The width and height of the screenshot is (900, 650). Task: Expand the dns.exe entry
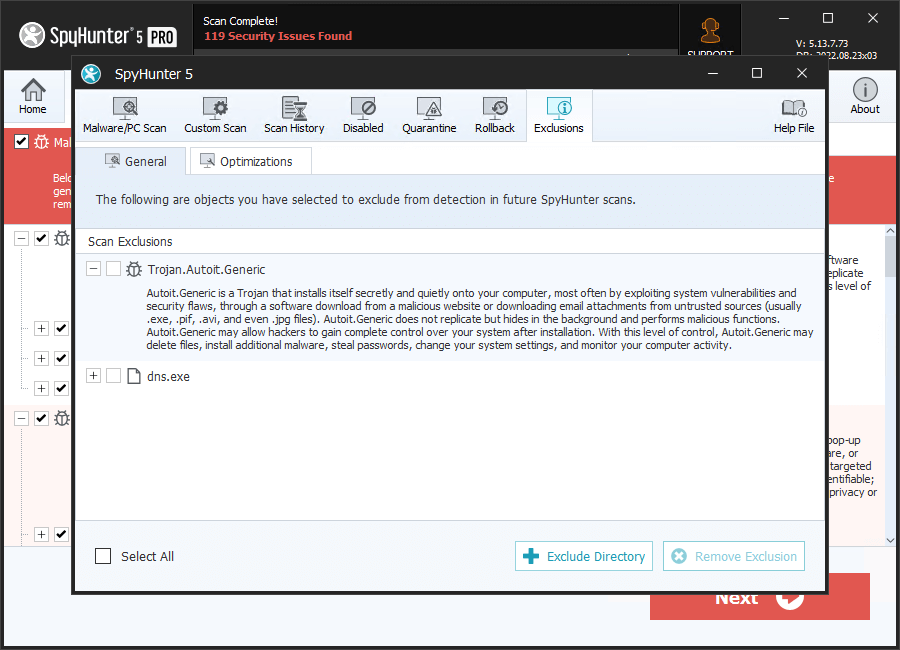click(94, 376)
